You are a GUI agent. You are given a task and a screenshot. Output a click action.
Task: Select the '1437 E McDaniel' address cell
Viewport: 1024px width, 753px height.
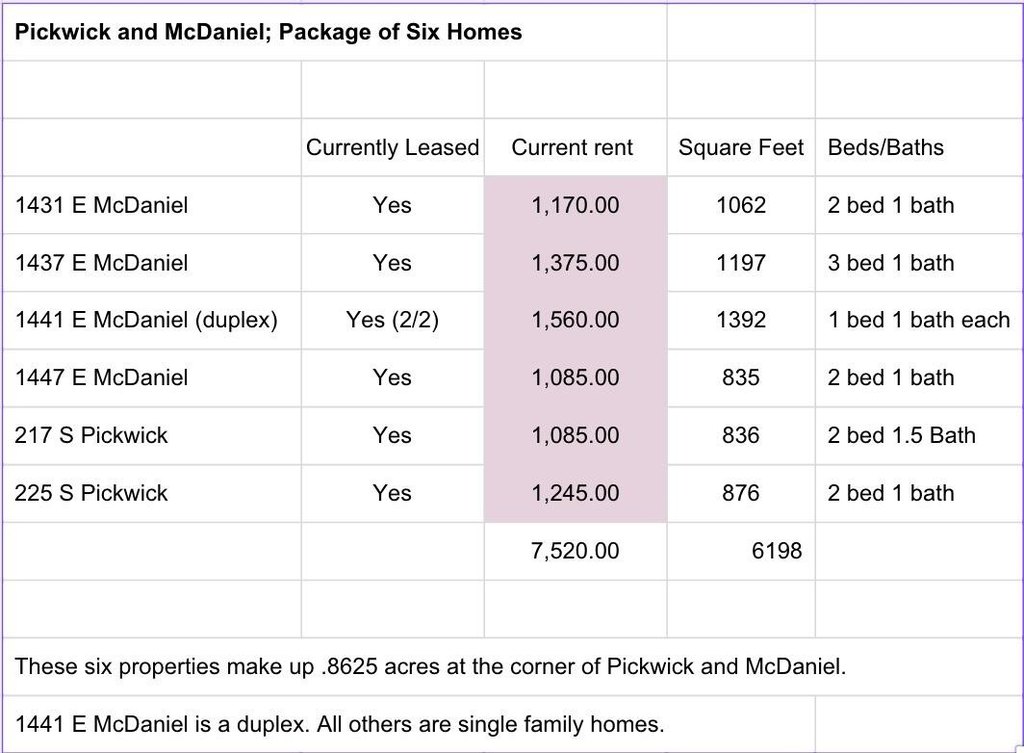tap(102, 263)
